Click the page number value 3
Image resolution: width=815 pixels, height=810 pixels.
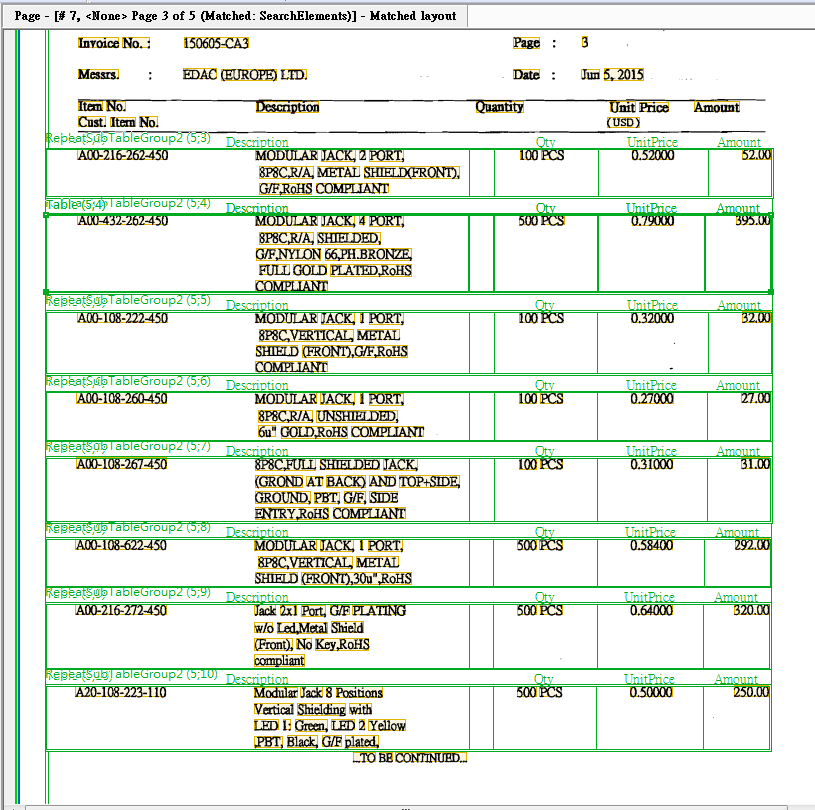tap(585, 43)
